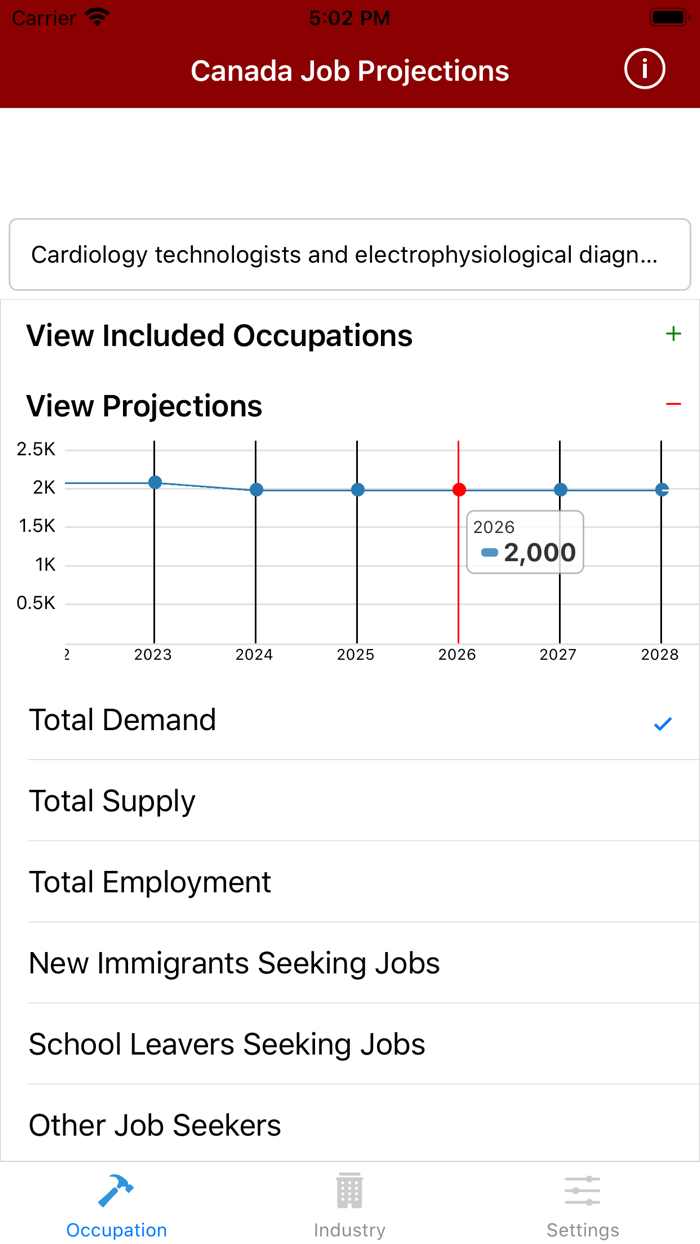Disable the Total Demand series
This screenshot has height=1244, width=700.
[350, 720]
